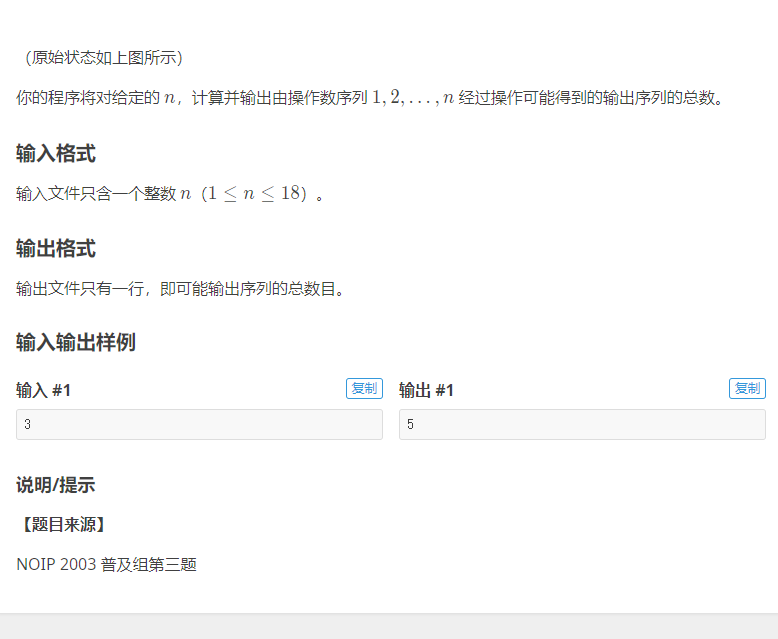Click the 输出格式 heading
This screenshot has height=639, width=778.
tap(56, 249)
